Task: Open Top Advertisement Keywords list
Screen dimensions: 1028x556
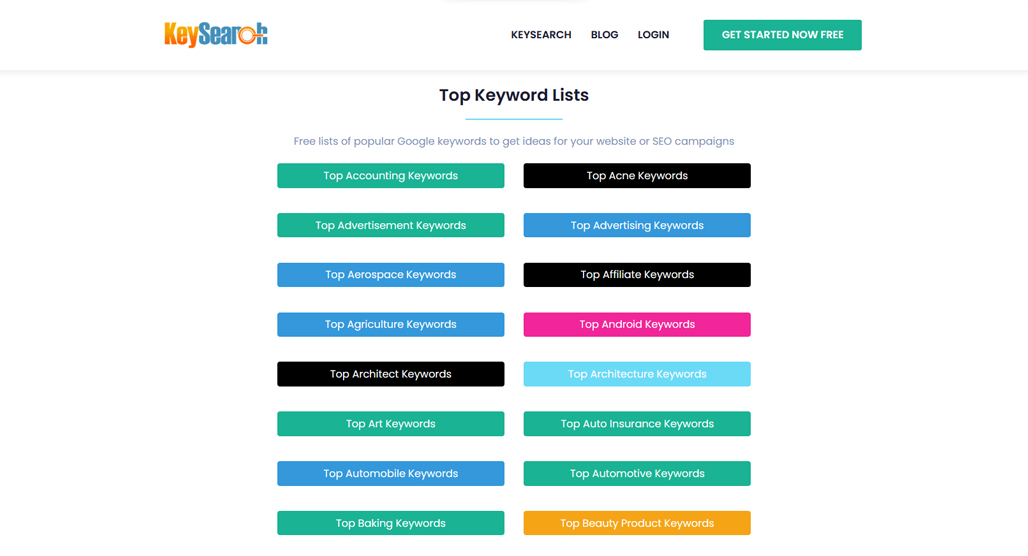Action: [391, 225]
